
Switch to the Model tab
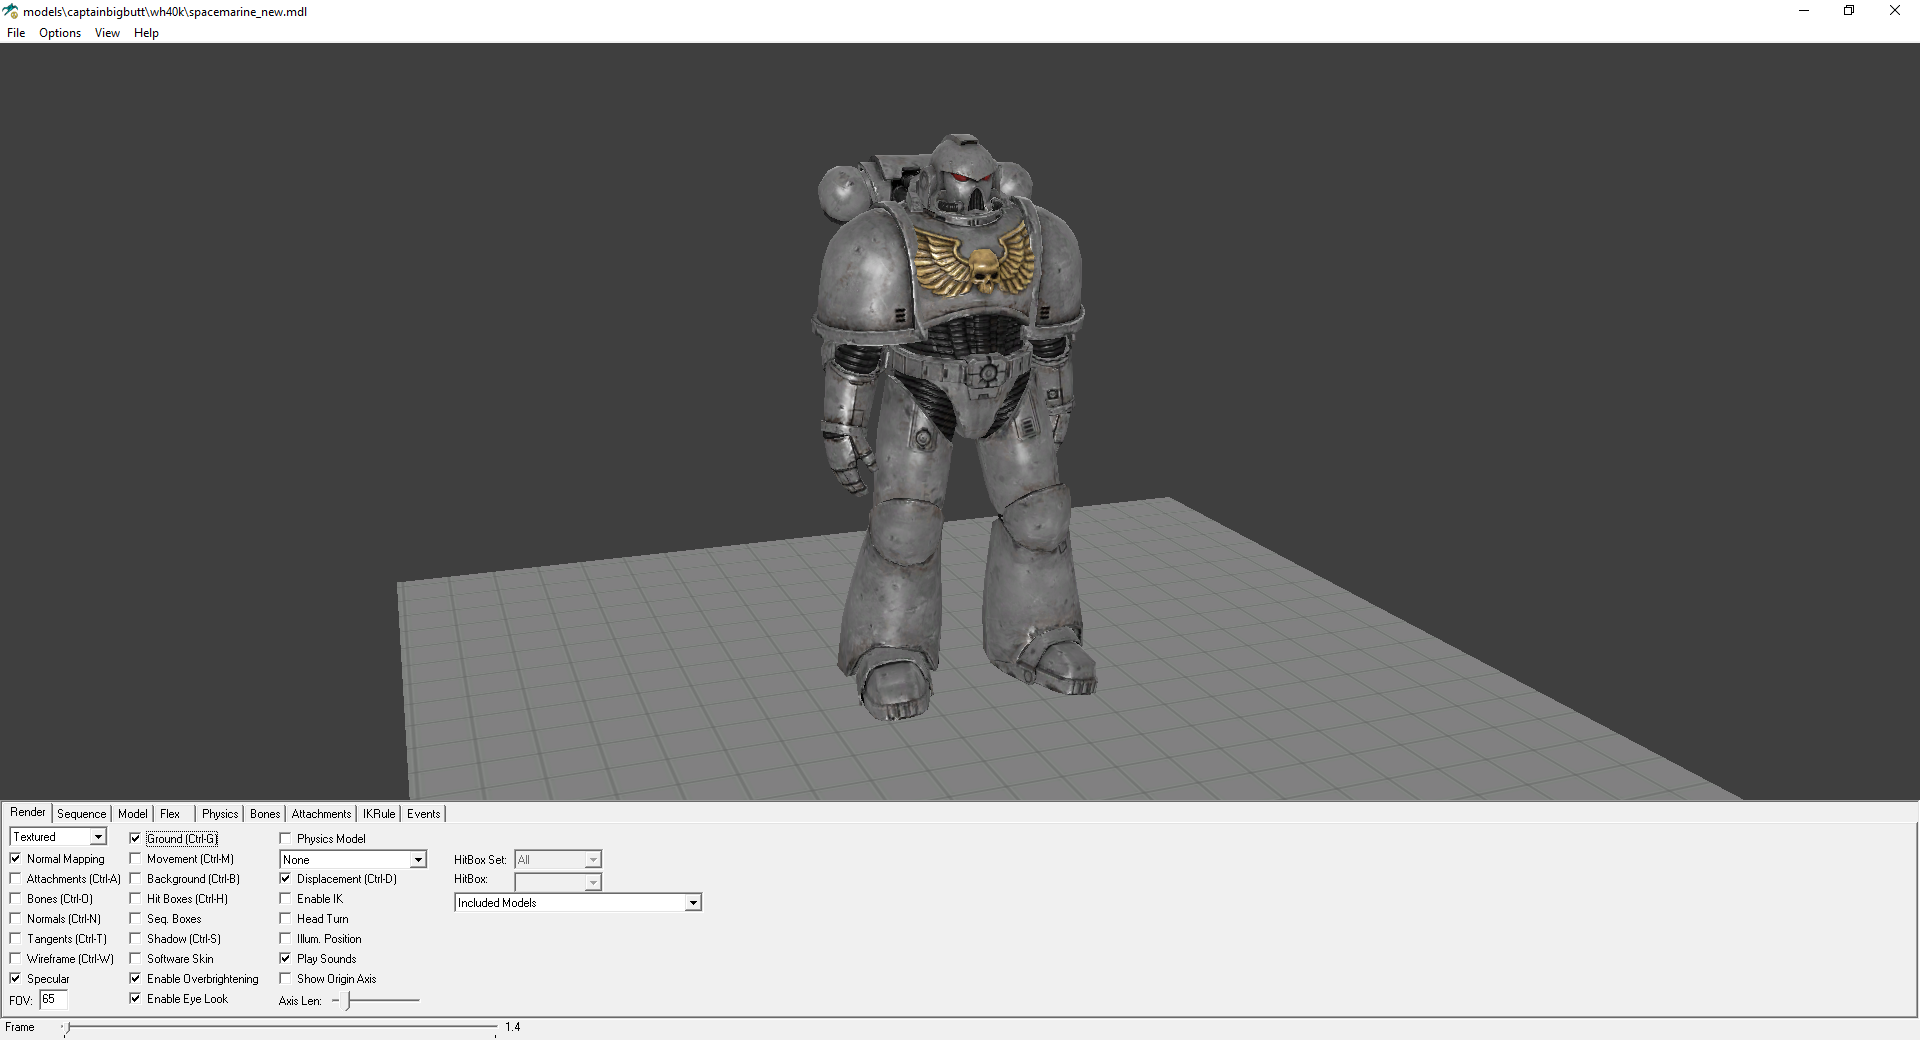point(132,814)
